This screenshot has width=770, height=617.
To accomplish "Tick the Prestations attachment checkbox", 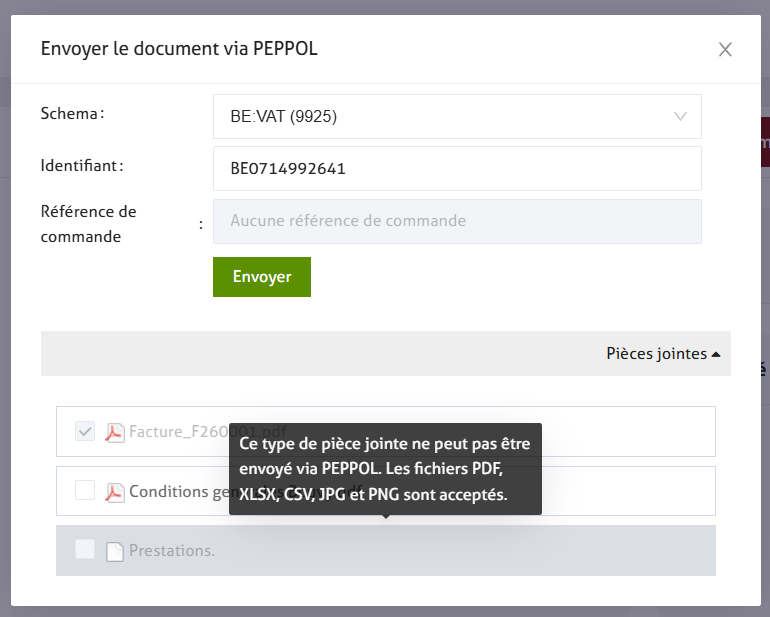I will pos(85,550).
